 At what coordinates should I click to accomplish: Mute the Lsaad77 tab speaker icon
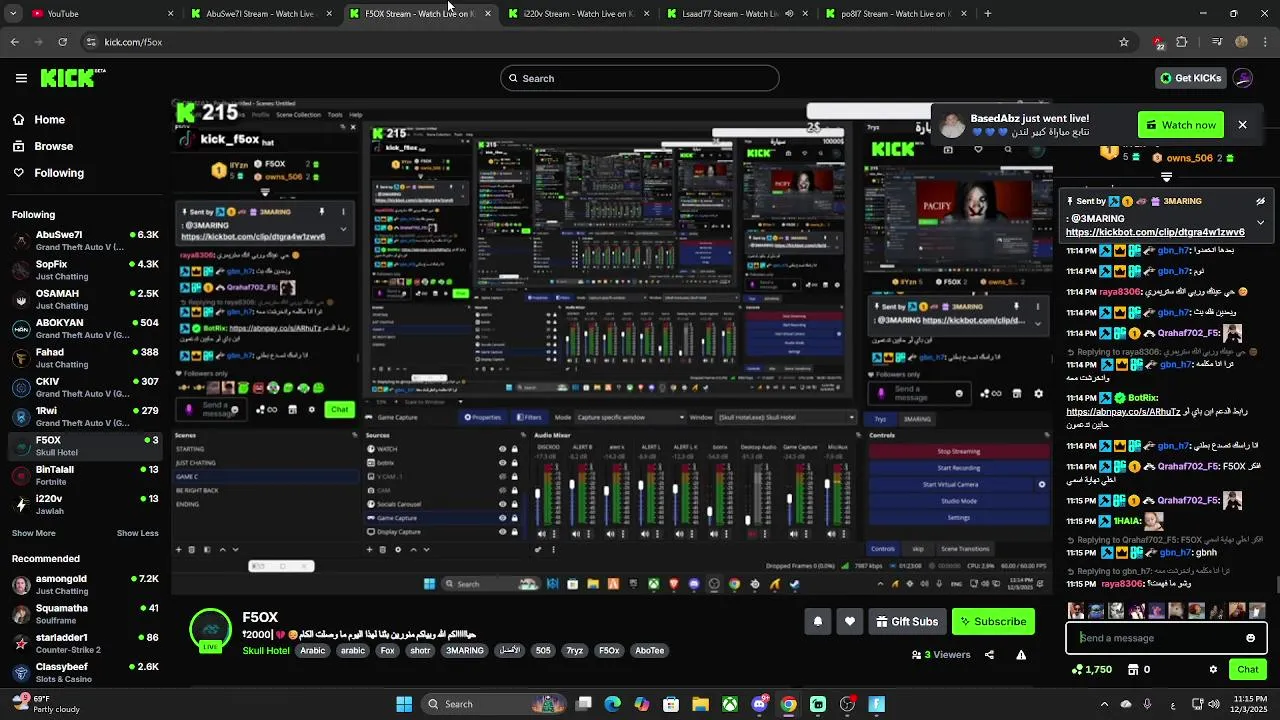790,14
